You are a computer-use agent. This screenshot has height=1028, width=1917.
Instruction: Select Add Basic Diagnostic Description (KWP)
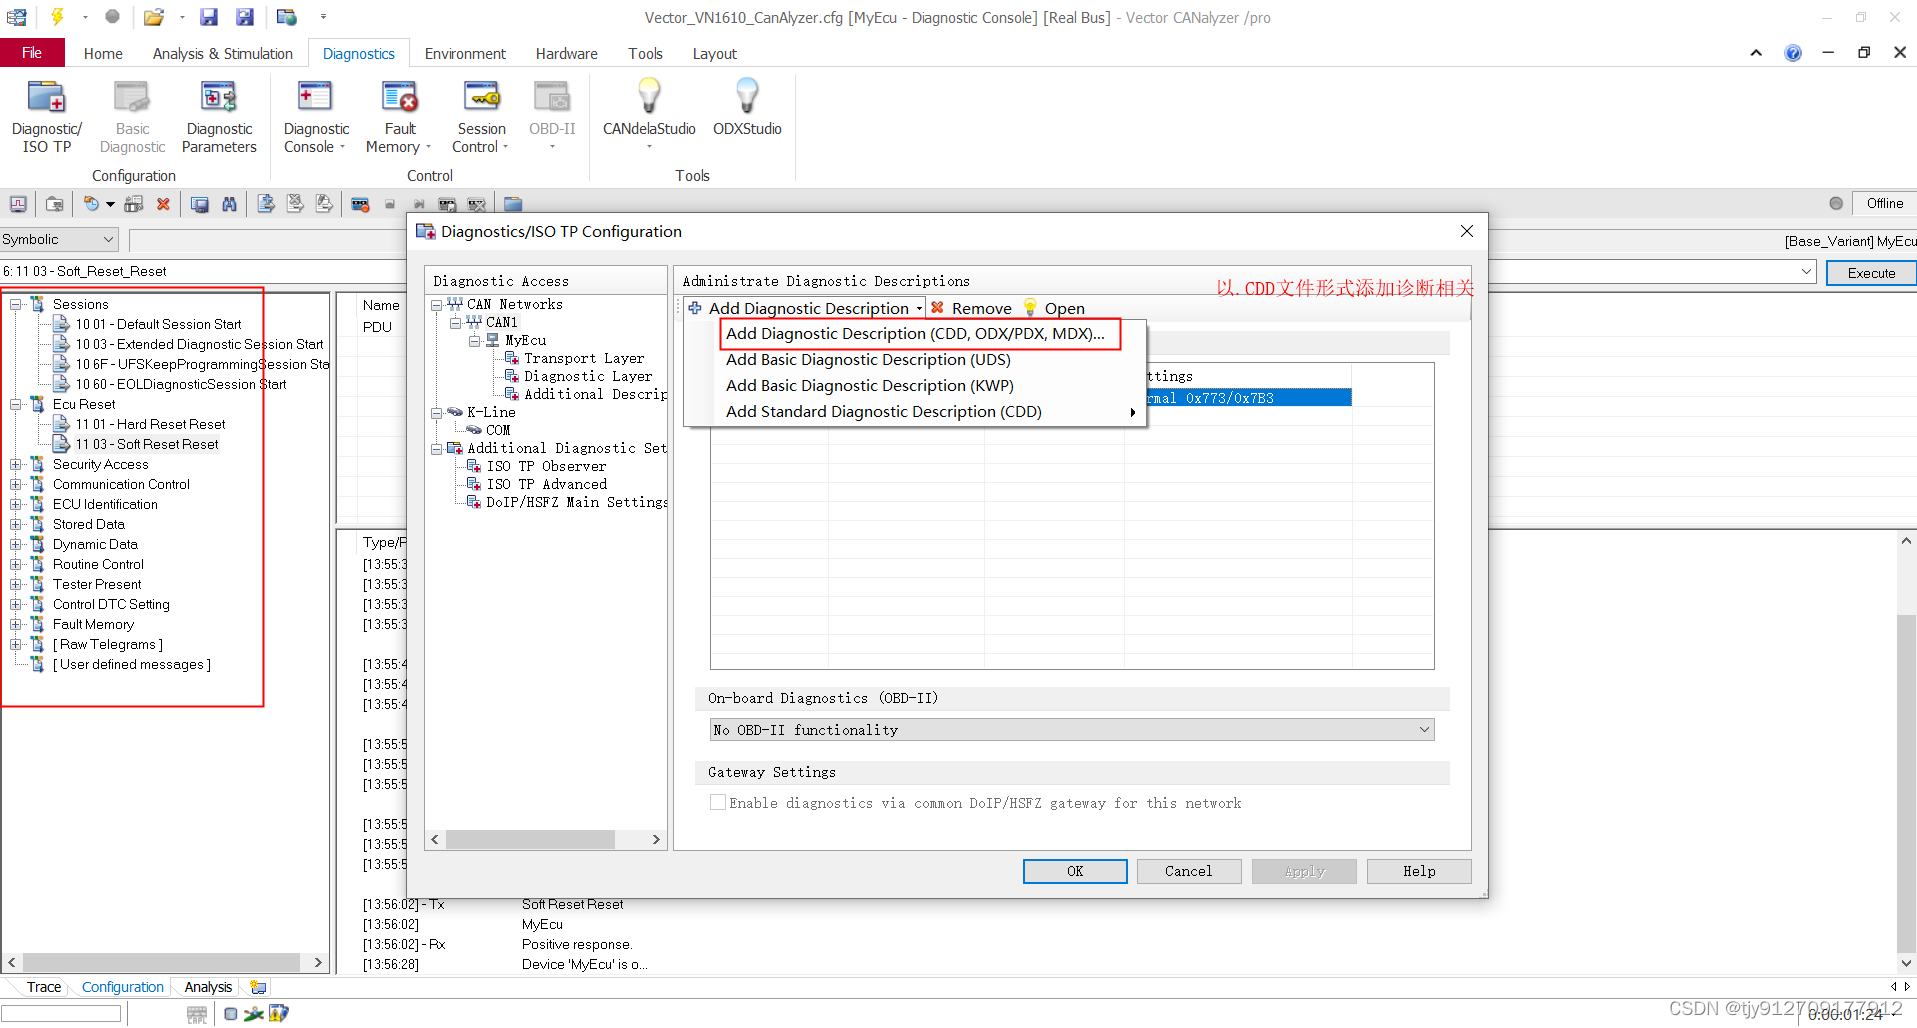[869, 386]
